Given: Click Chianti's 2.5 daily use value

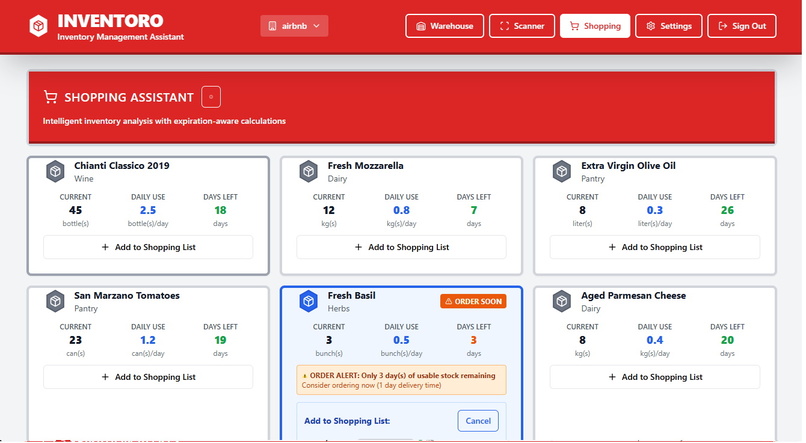Looking at the screenshot, I should [148, 210].
